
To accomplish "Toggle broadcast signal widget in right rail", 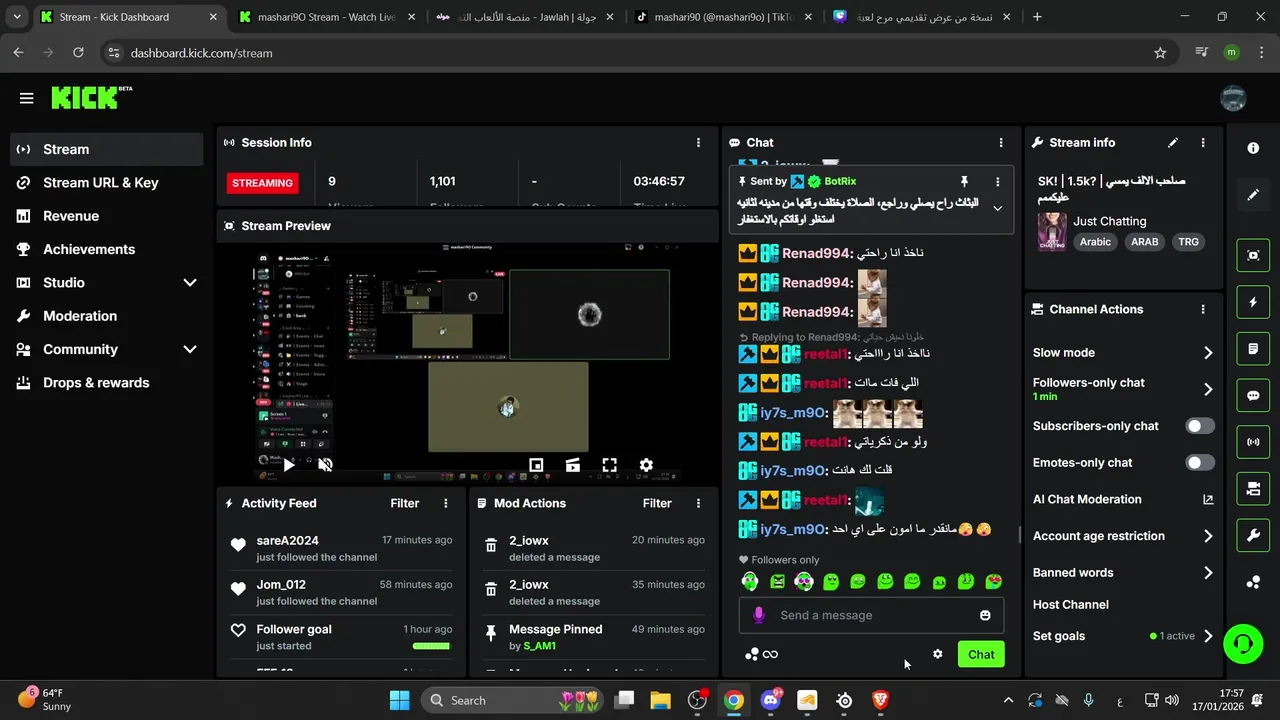I will point(1253,442).
